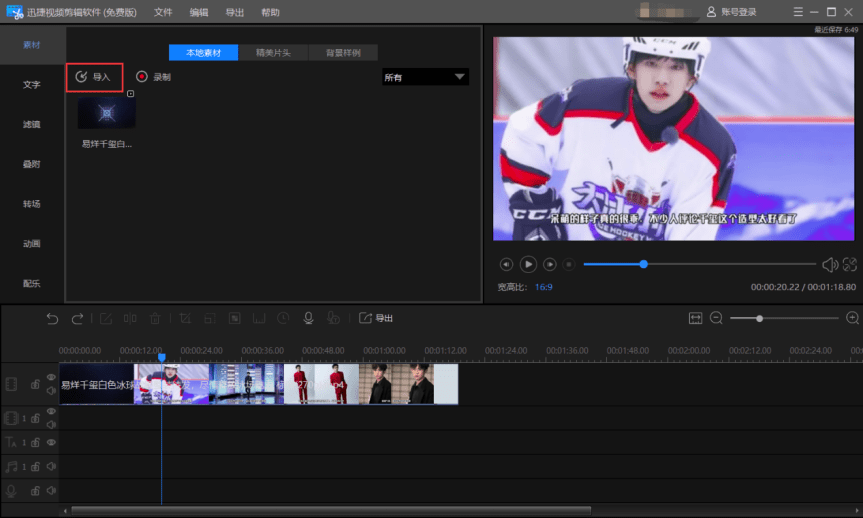Open 滤镜 sidebar panel
The height and width of the screenshot is (518, 863).
[32, 124]
